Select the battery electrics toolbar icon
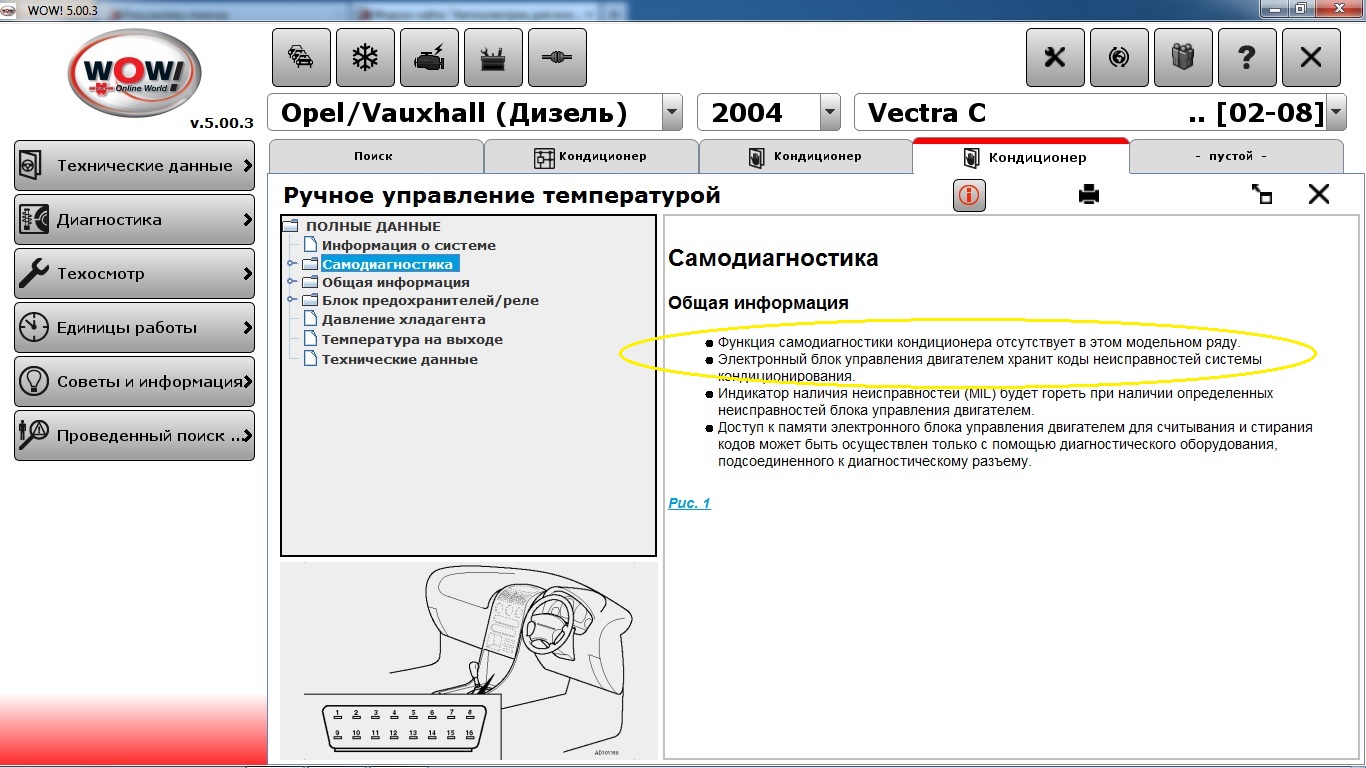This screenshot has width=1366, height=768. pyautogui.click(x=493, y=57)
